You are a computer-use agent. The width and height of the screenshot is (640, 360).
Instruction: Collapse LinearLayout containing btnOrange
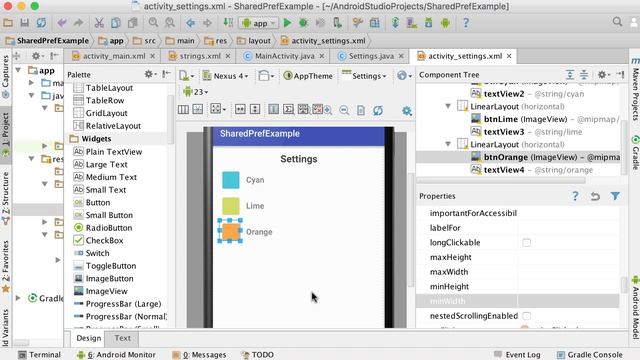coord(448,144)
